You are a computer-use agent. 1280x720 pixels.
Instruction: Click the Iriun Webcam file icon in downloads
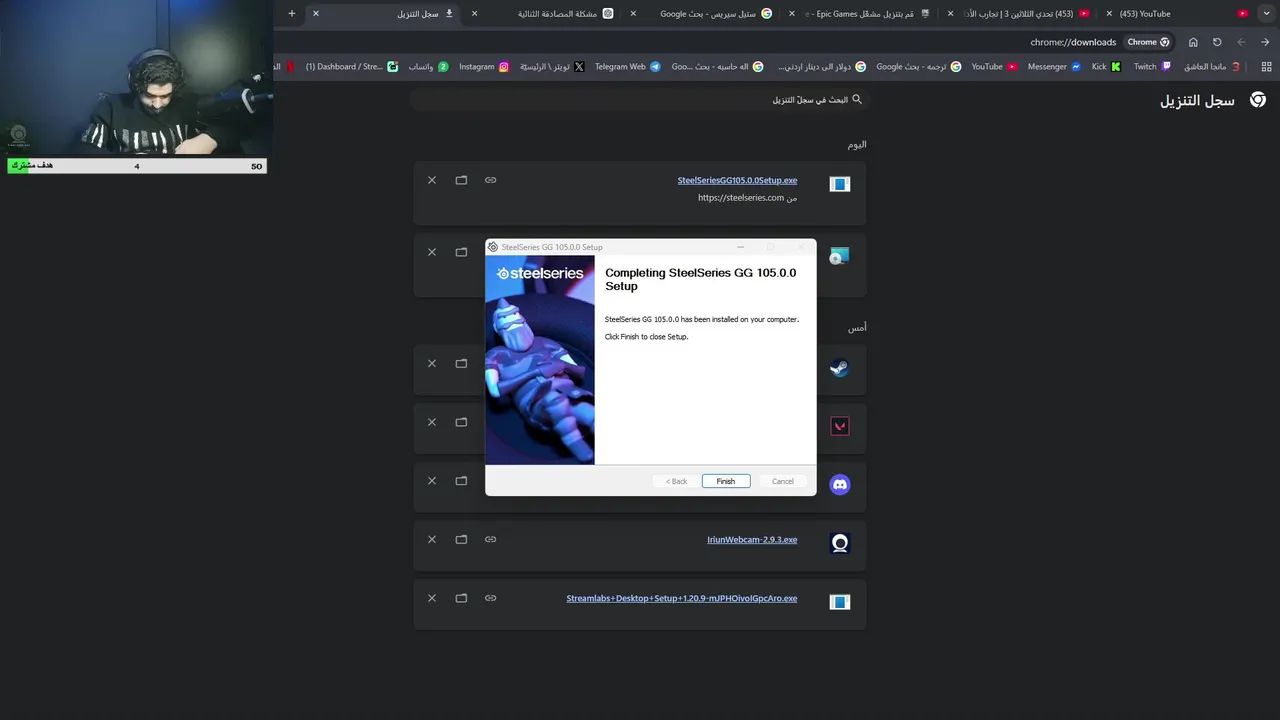click(x=839, y=543)
